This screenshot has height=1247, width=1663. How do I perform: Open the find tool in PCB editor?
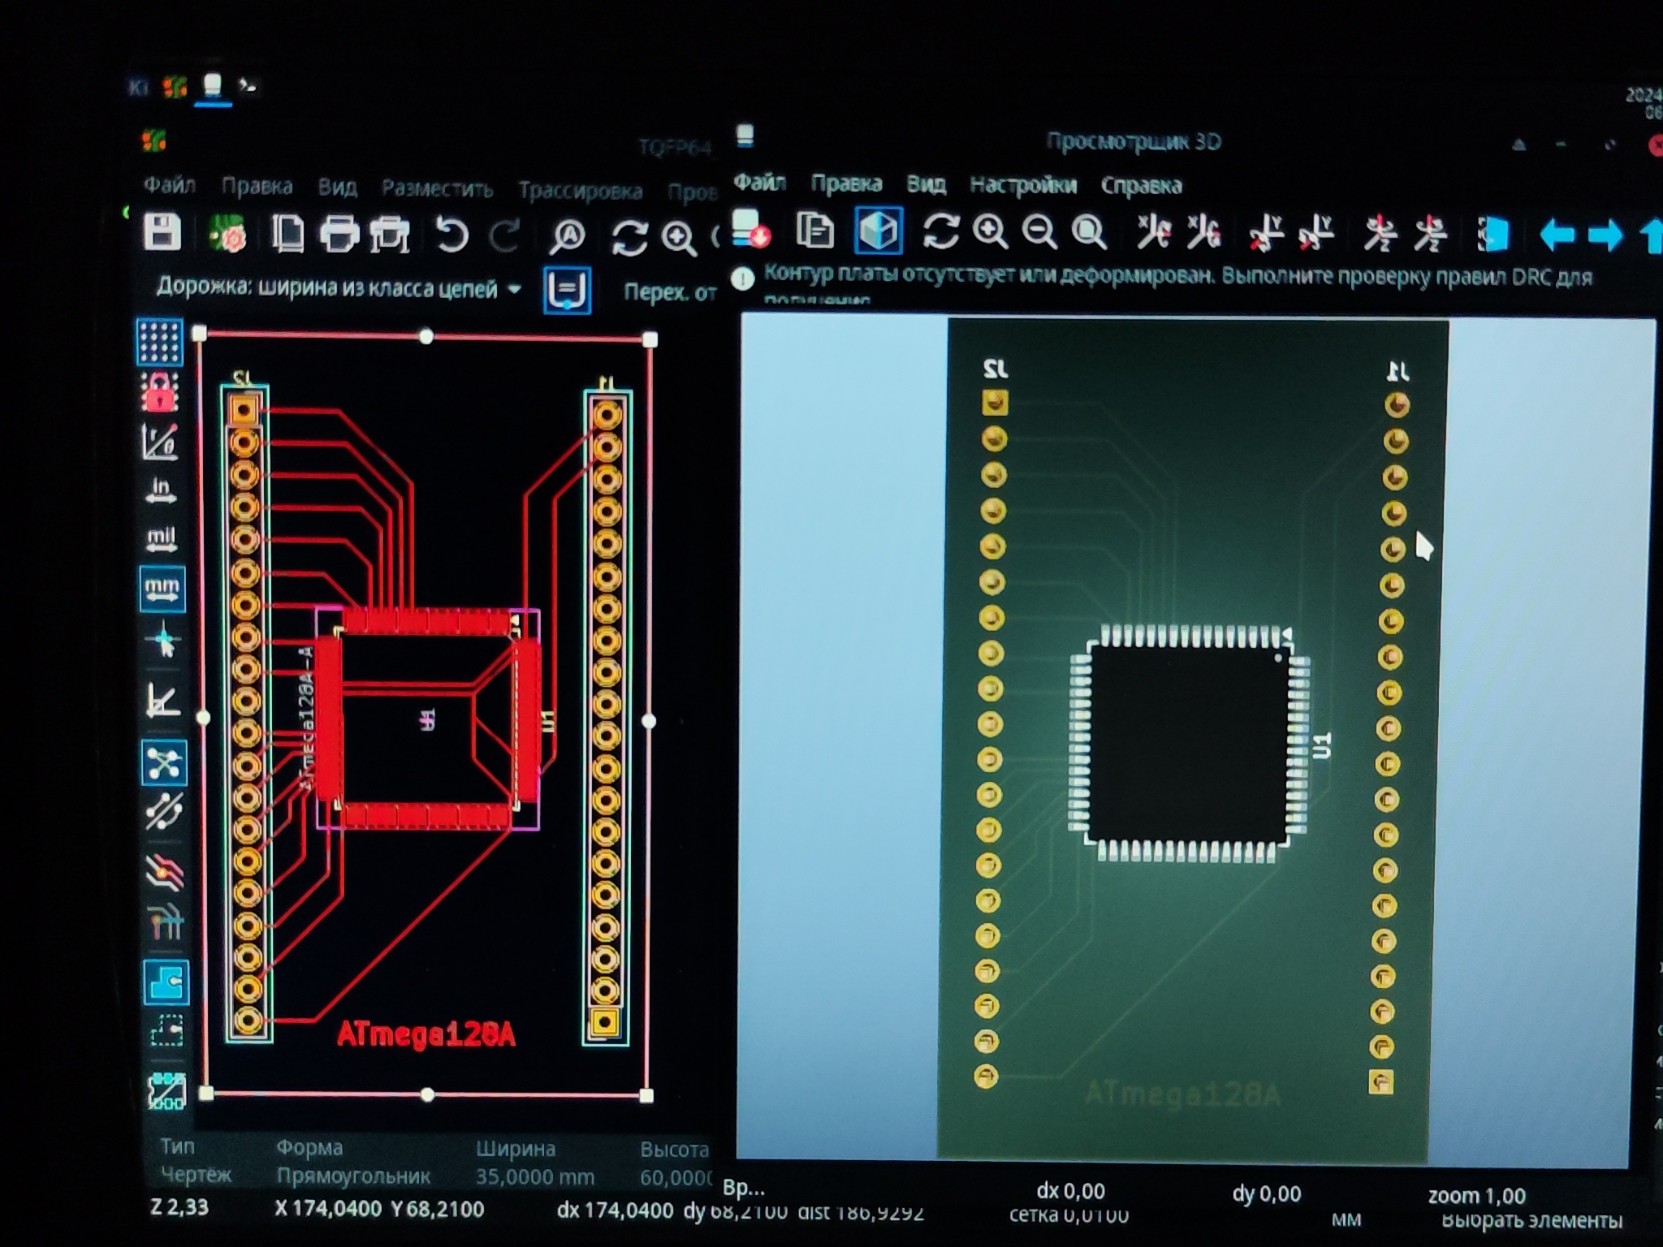coord(568,237)
